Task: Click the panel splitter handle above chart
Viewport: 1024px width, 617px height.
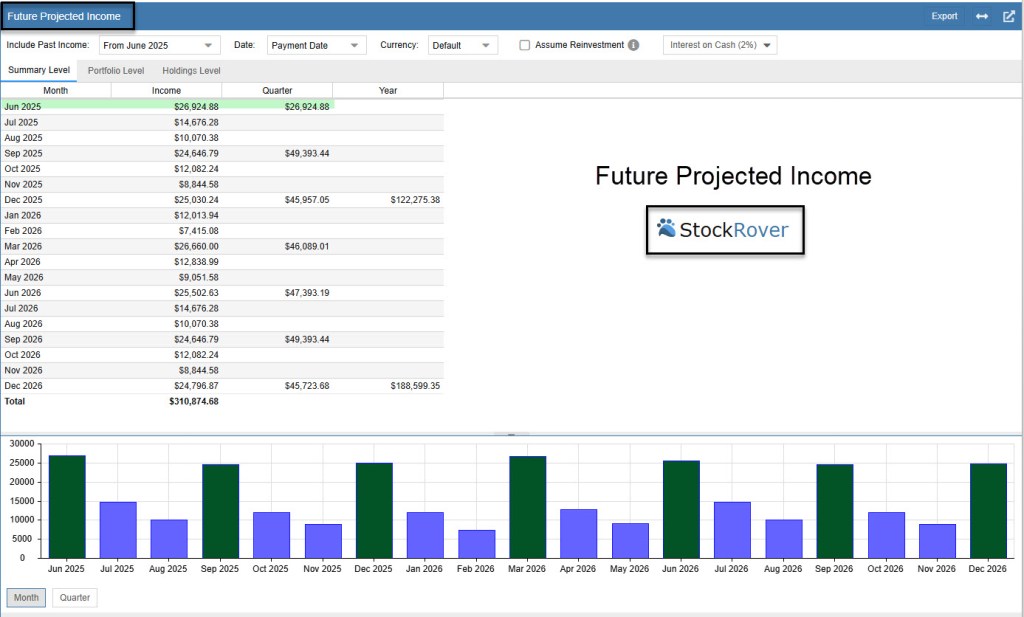Action: (511, 435)
